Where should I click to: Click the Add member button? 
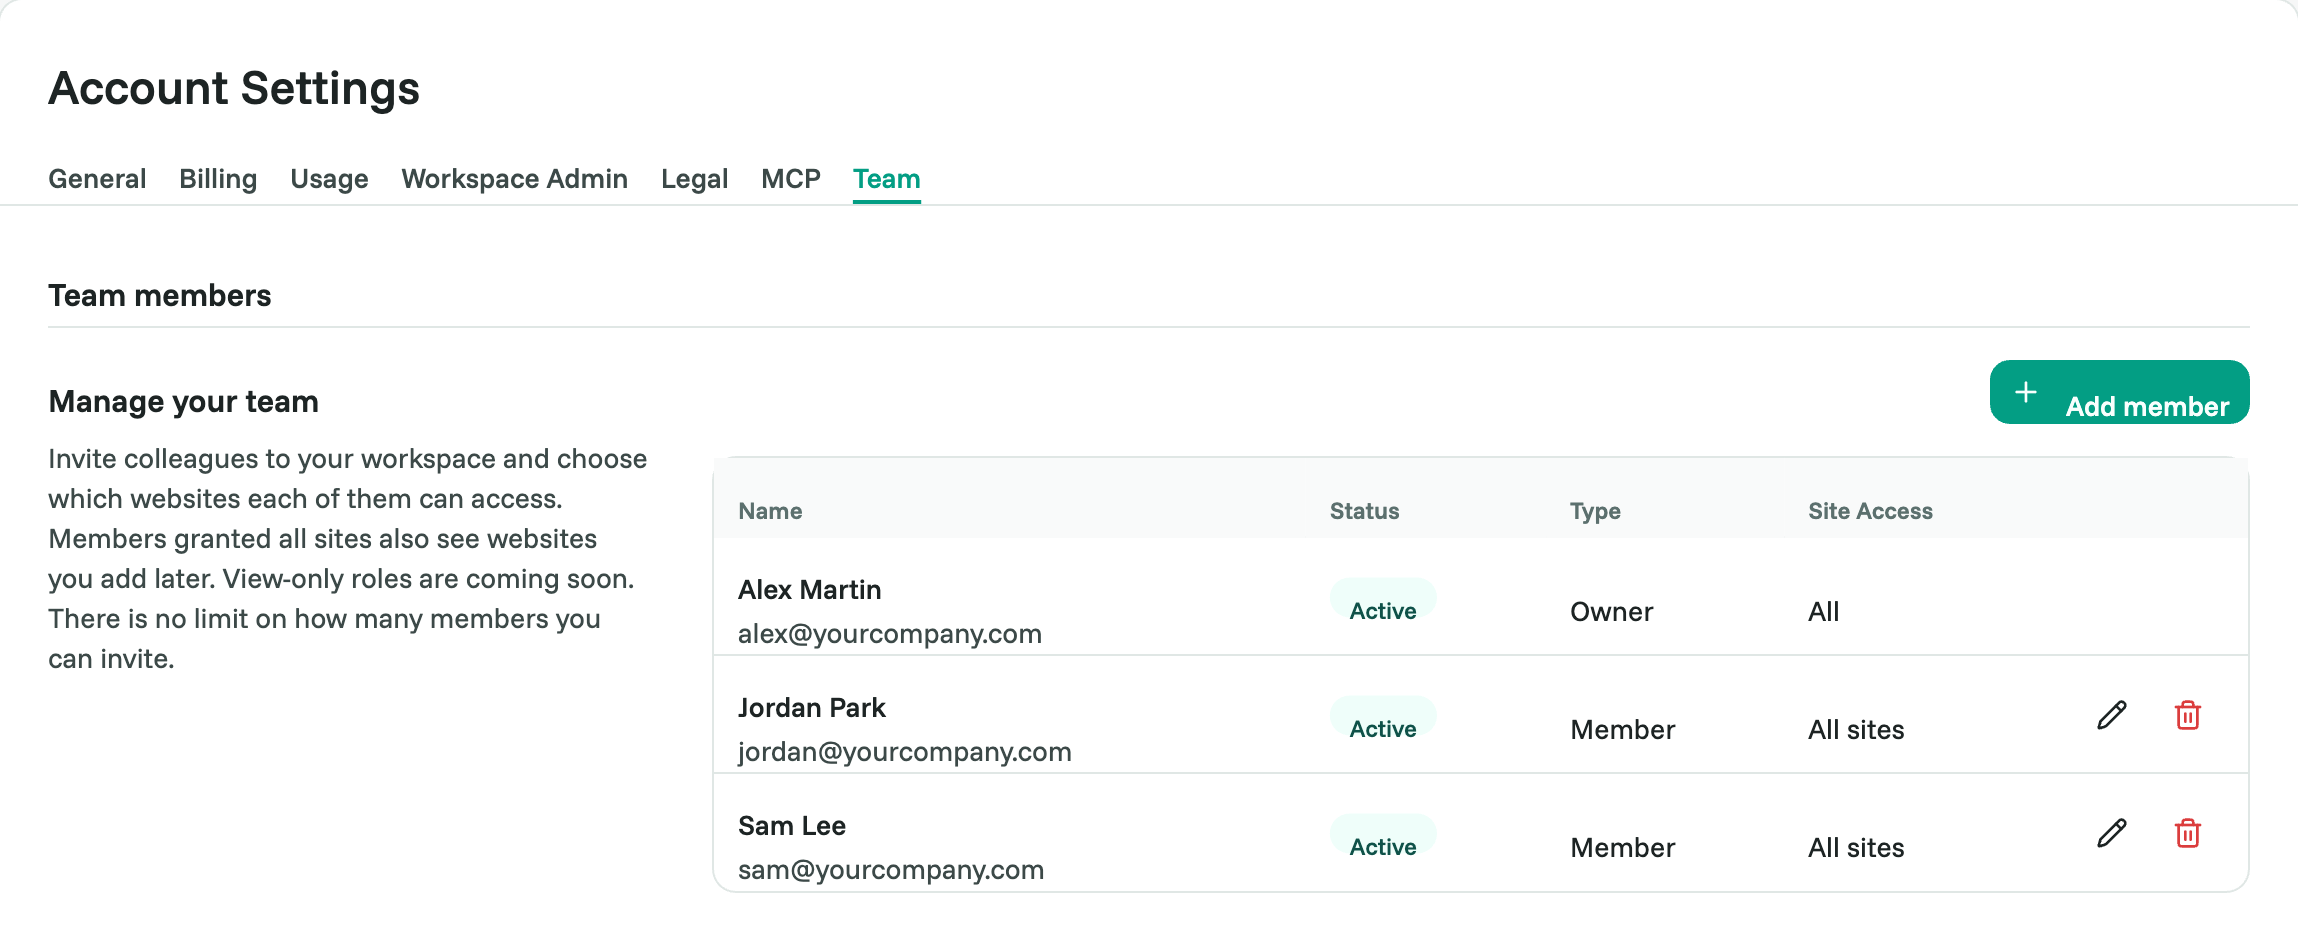pyautogui.click(x=2119, y=392)
